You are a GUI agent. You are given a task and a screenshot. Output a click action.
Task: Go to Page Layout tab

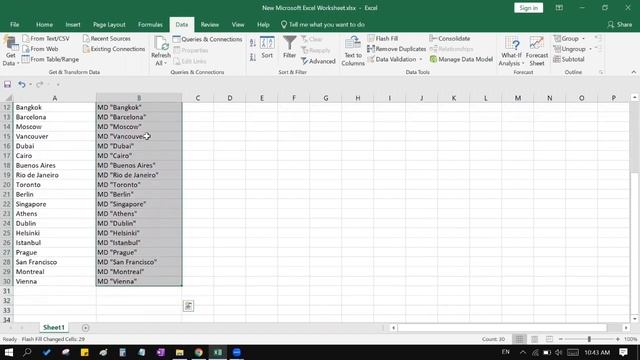click(x=109, y=24)
